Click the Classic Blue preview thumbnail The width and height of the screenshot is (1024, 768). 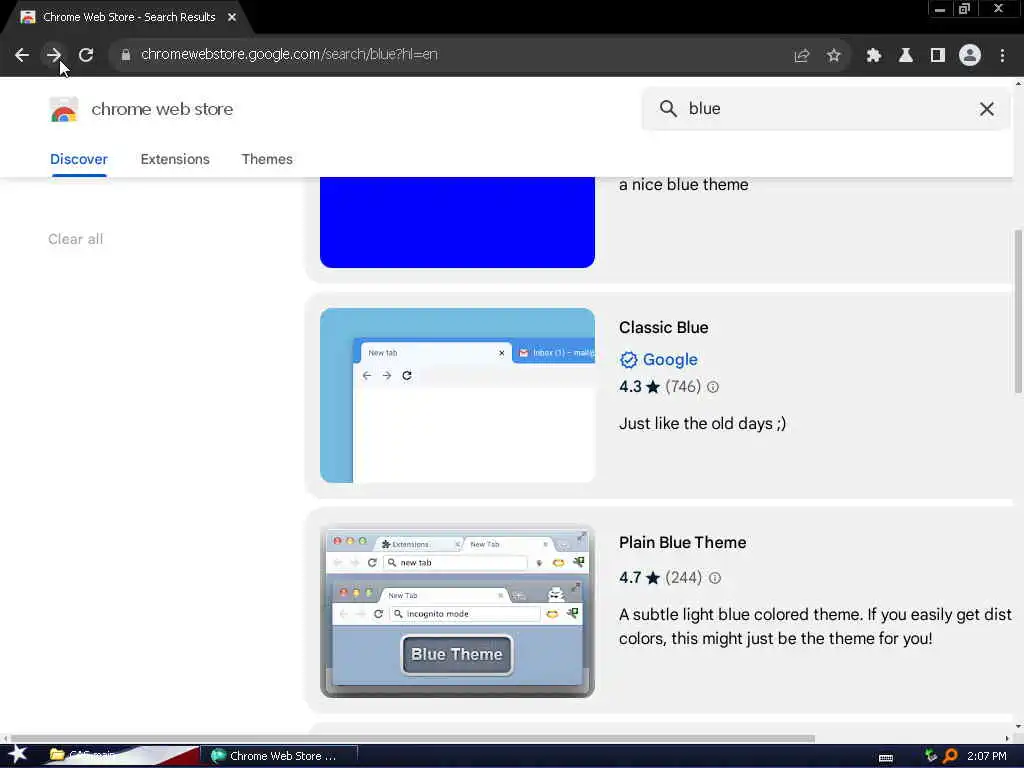pyautogui.click(x=457, y=395)
